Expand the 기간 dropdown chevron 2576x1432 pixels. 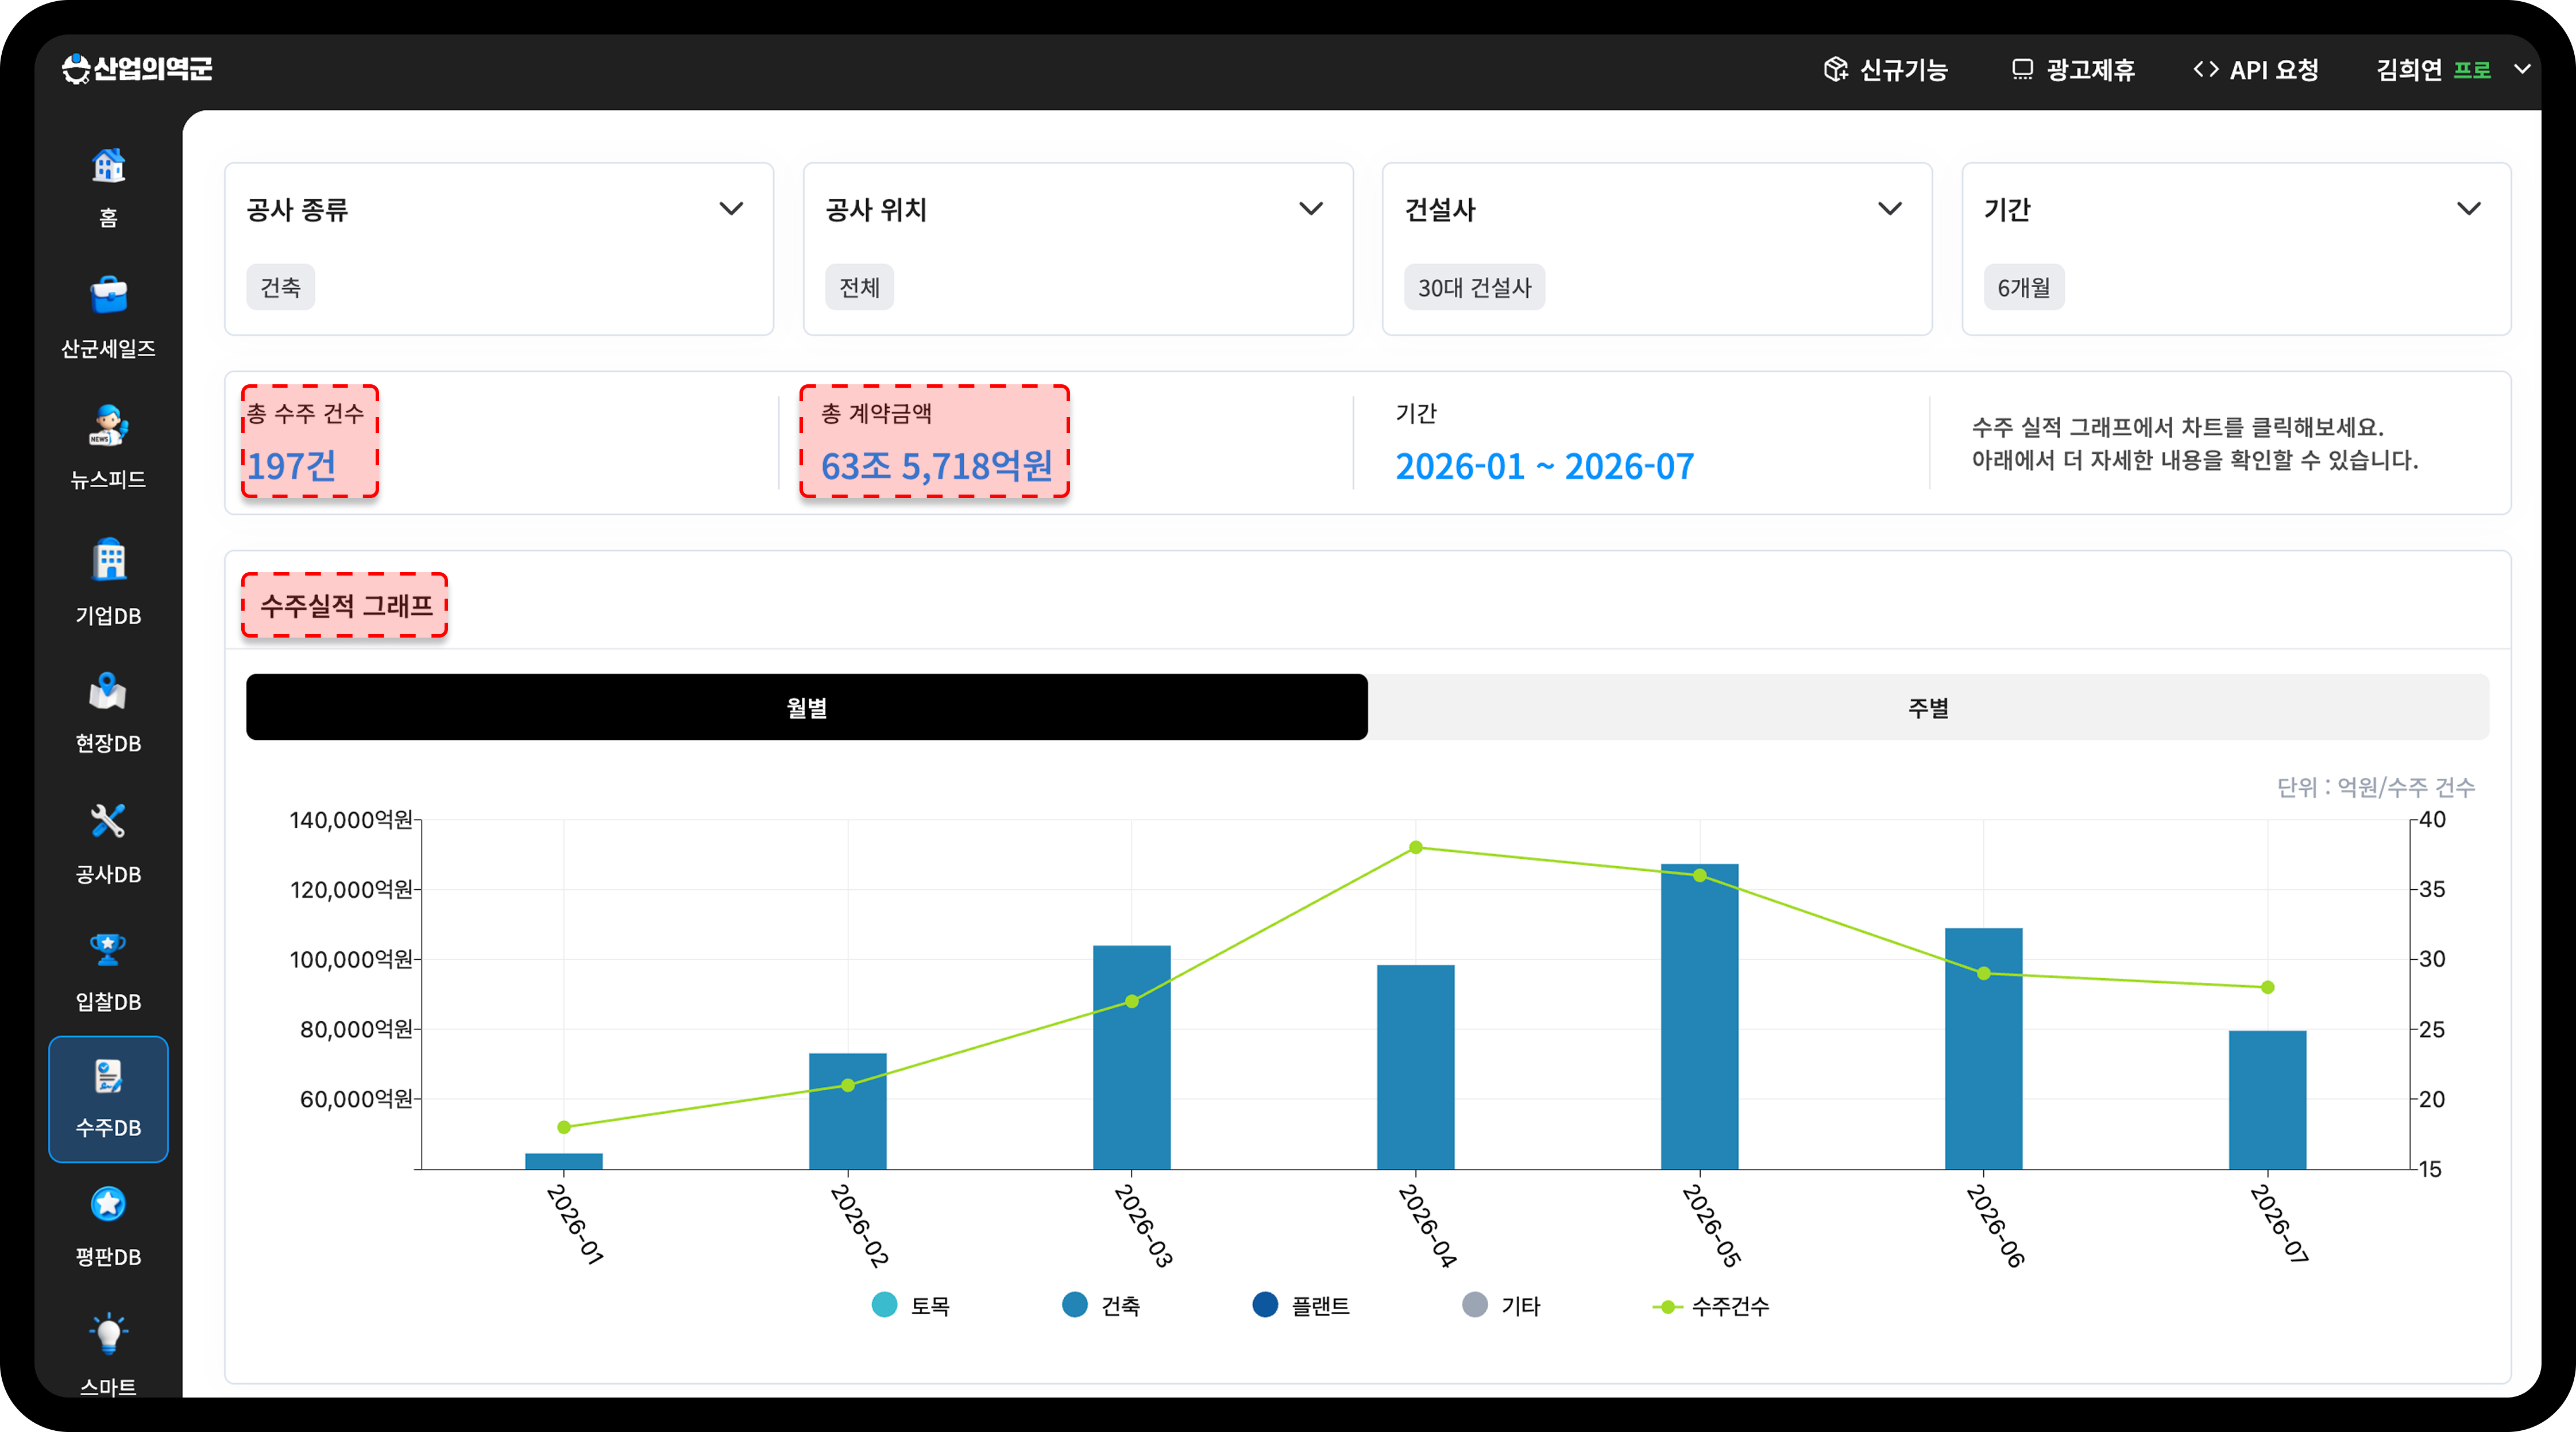pyautogui.click(x=2469, y=209)
